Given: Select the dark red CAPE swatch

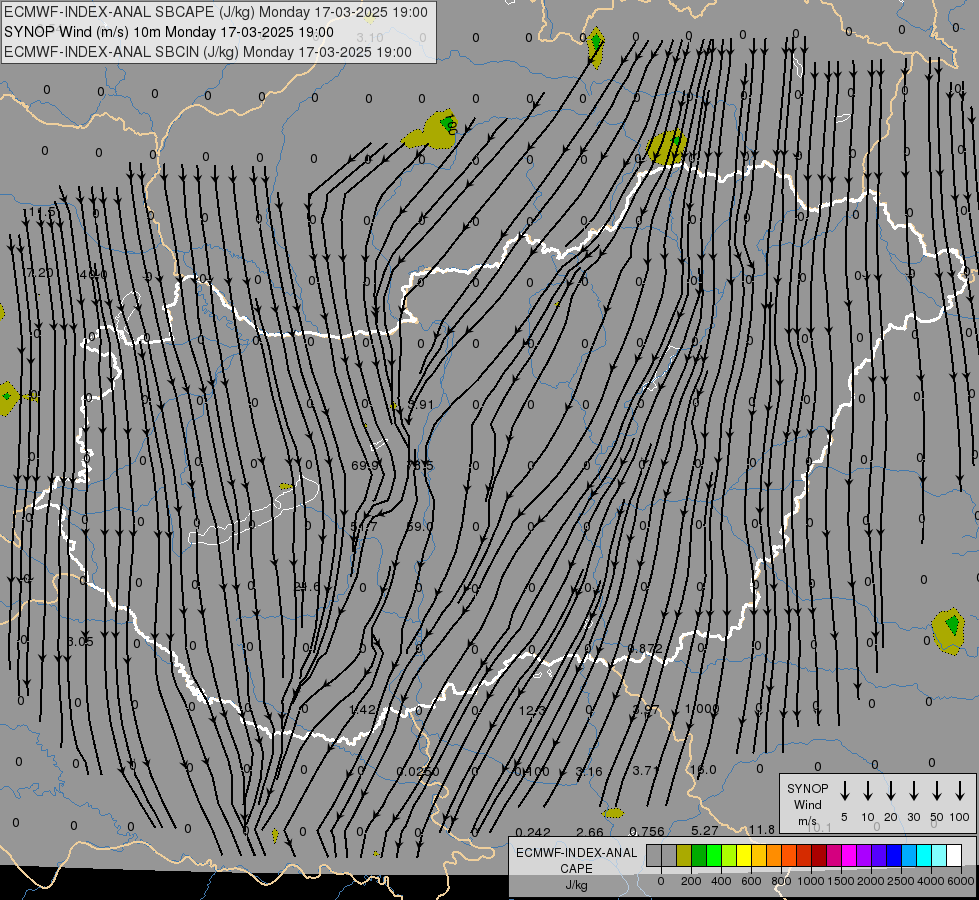Looking at the screenshot, I should pyautogui.click(x=819, y=856).
